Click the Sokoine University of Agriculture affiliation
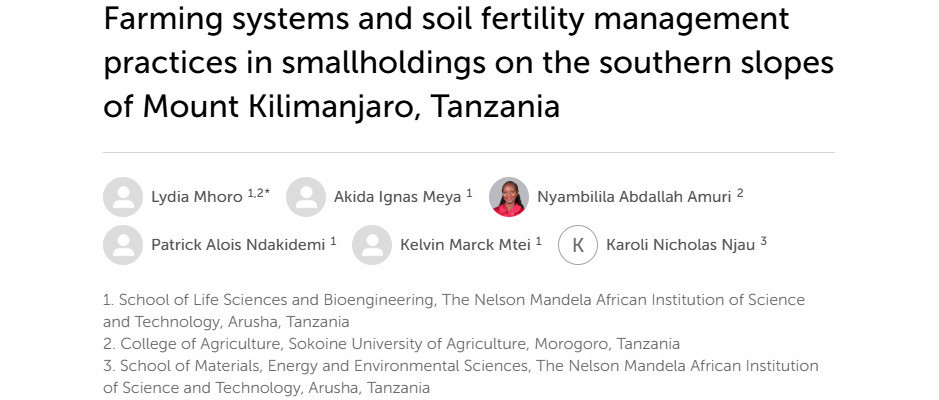939x400 pixels. [x=392, y=344]
